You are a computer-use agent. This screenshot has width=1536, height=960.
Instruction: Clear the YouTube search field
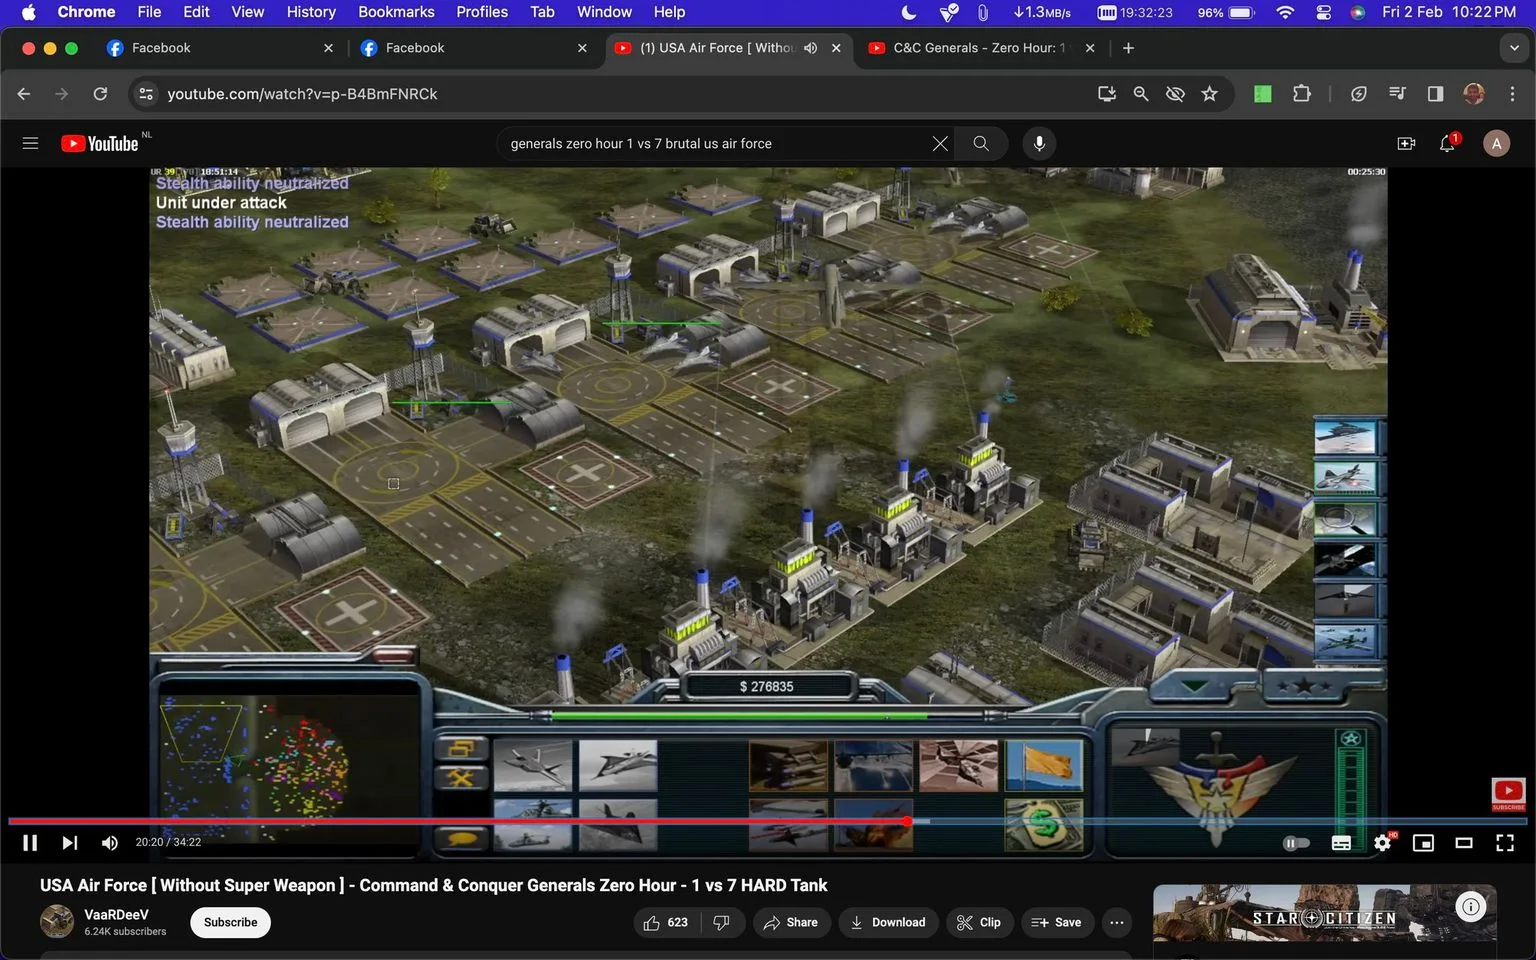940,143
